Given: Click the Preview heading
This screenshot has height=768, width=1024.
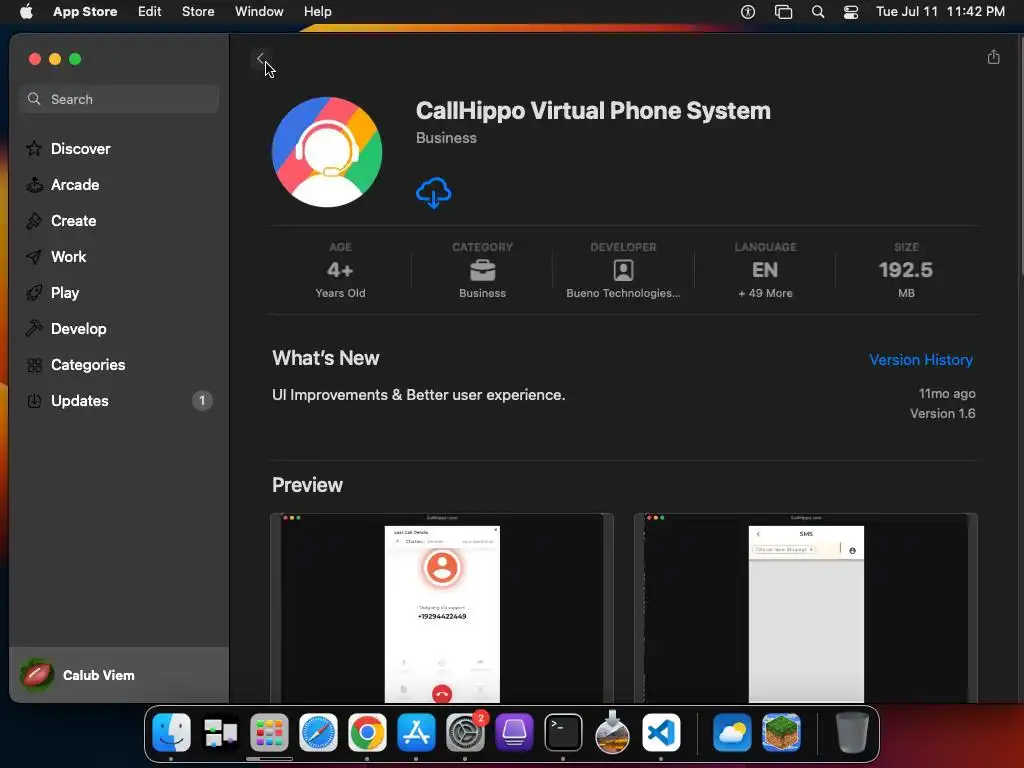Looking at the screenshot, I should pos(307,485).
